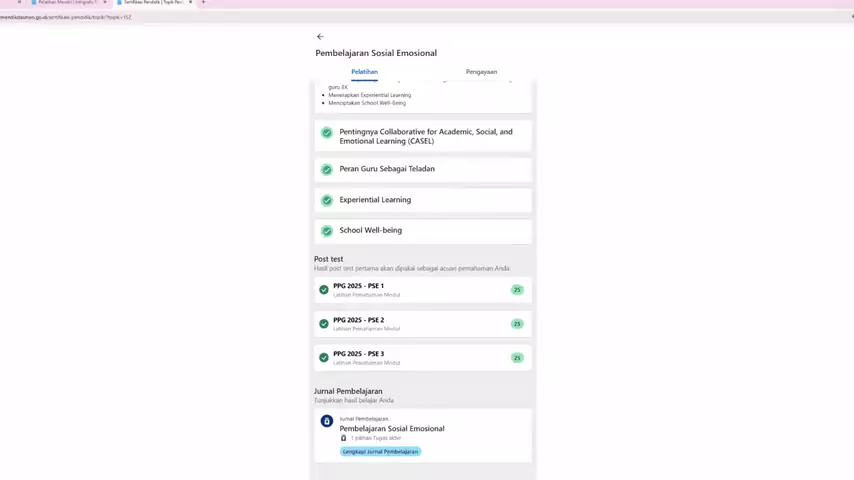Click the blue Jurnal Pembelajaran icon
Viewport: 854px width, 480px height.
(327, 421)
